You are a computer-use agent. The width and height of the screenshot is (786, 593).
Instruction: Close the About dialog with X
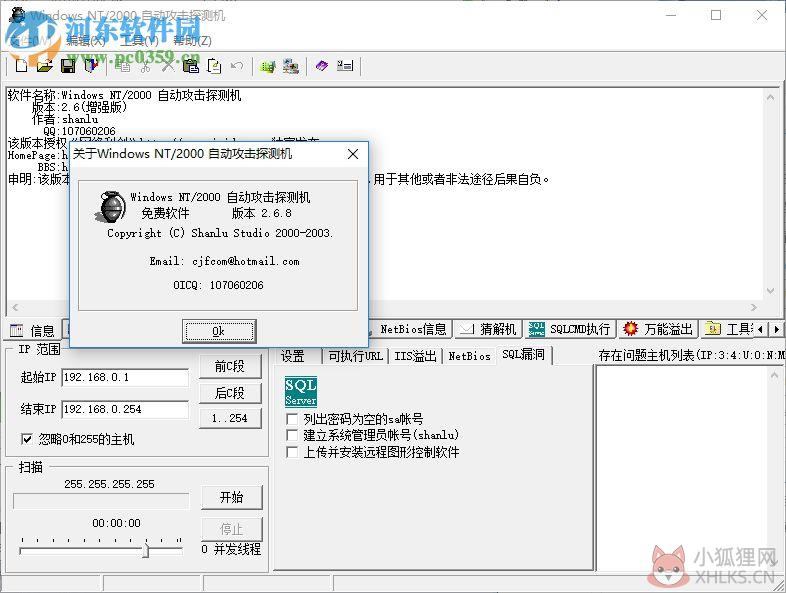click(353, 154)
